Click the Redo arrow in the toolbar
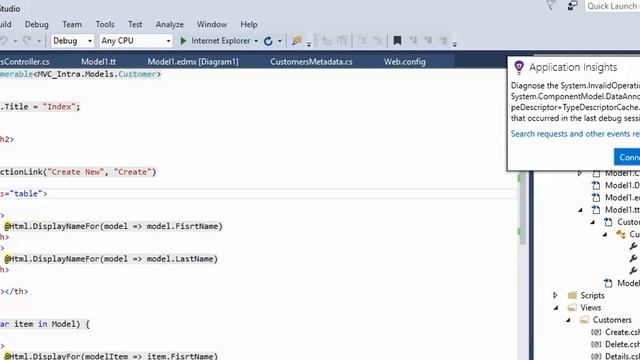This screenshot has height=360, width=640. 27,41
